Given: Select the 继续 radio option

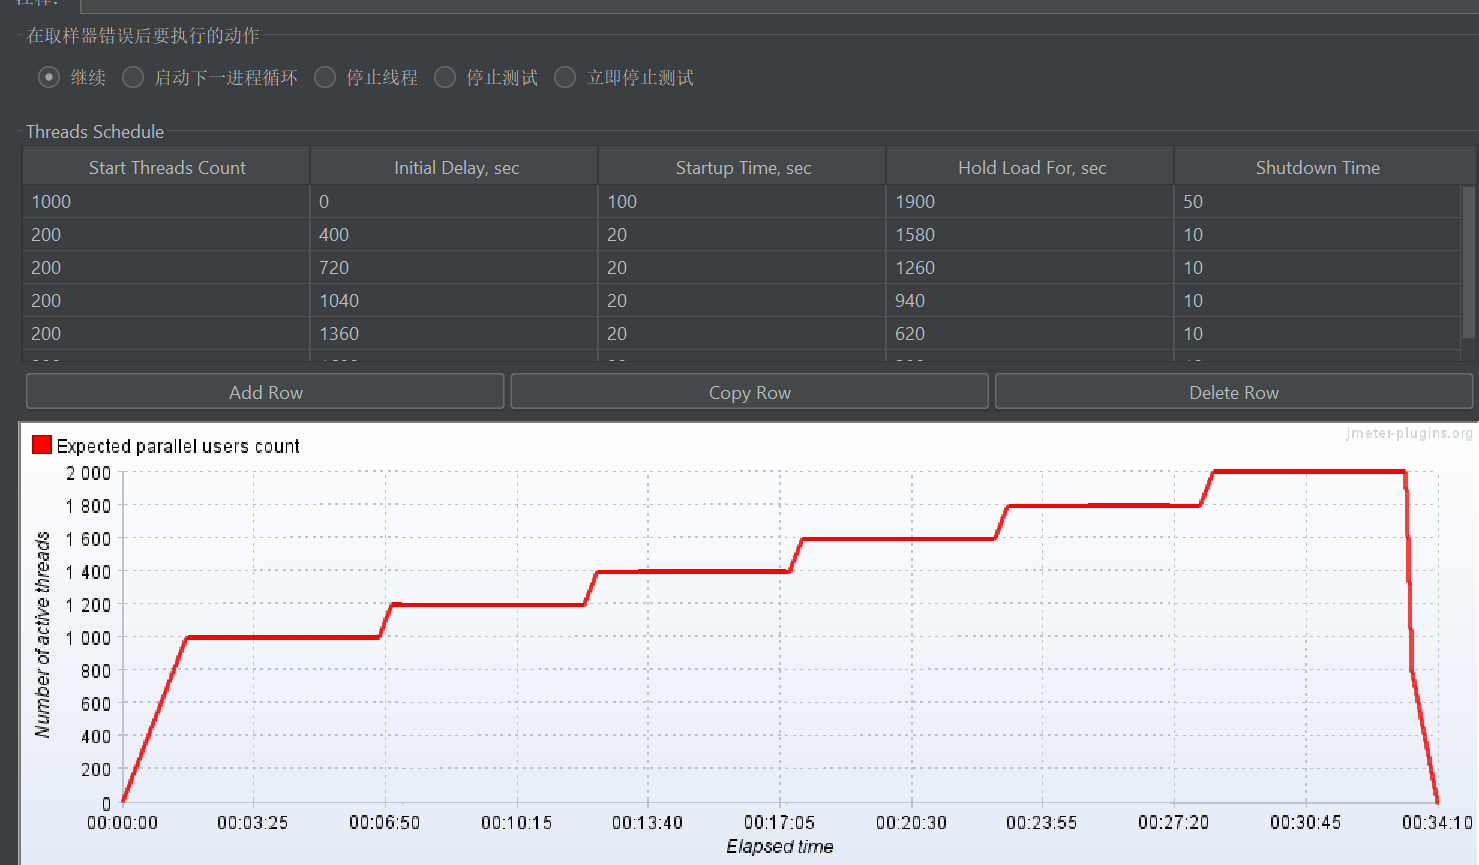Looking at the screenshot, I should (49, 77).
